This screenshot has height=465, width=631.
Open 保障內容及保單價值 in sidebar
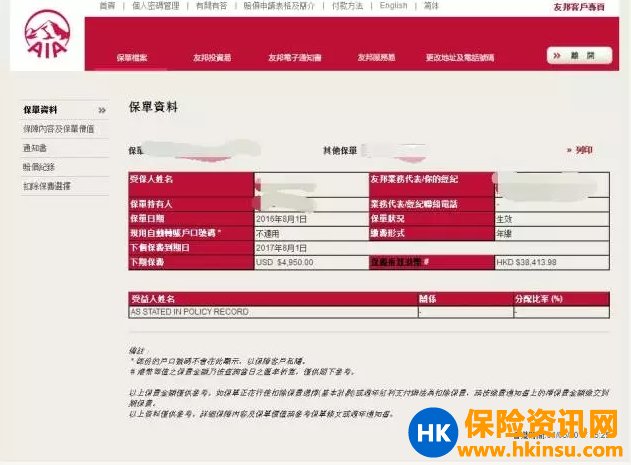pos(58,129)
